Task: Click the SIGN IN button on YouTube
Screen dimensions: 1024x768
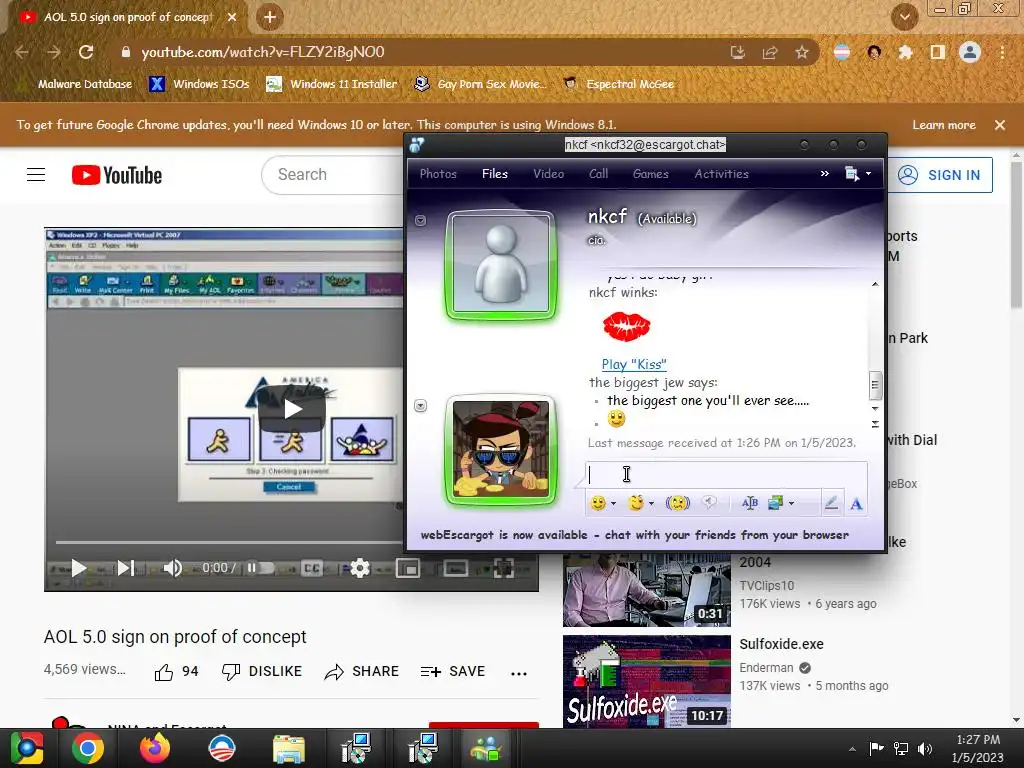Action: click(x=940, y=175)
